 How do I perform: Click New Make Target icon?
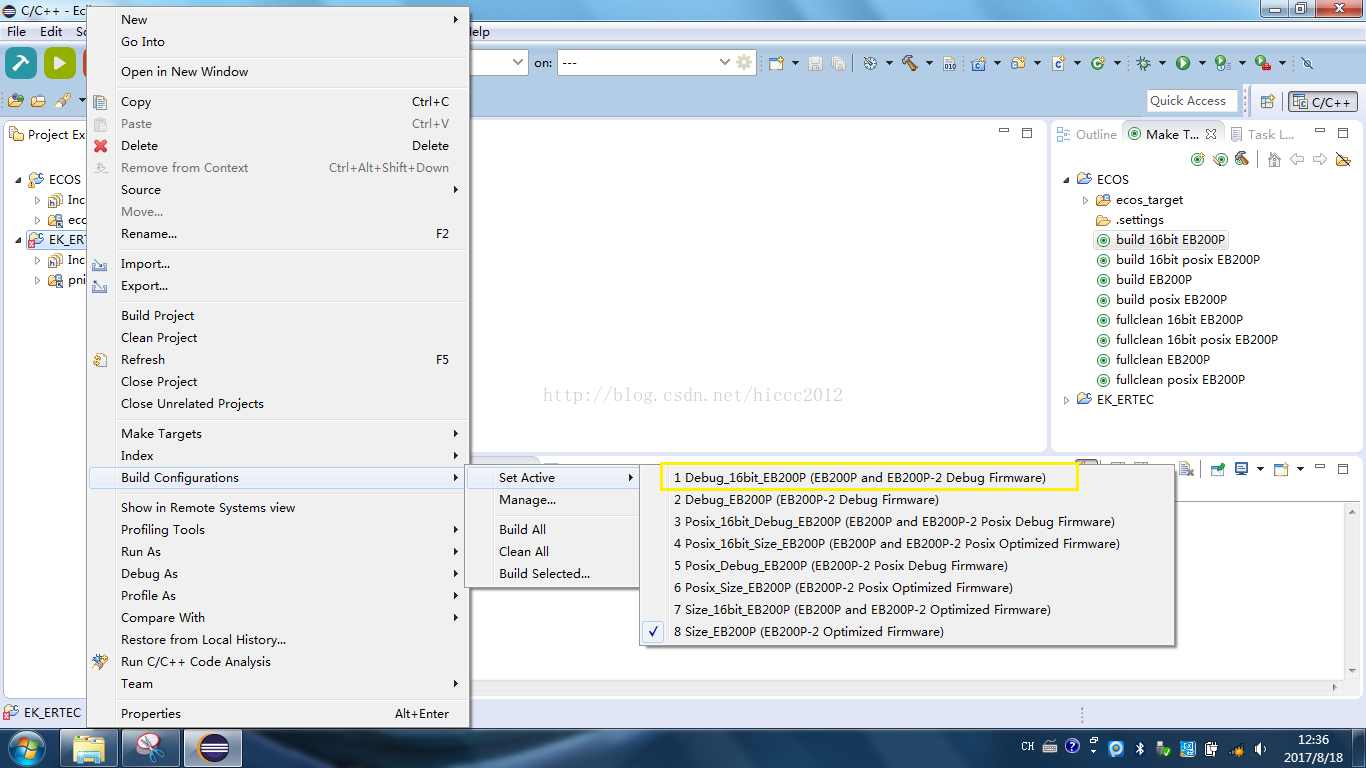[x=1198, y=159]
